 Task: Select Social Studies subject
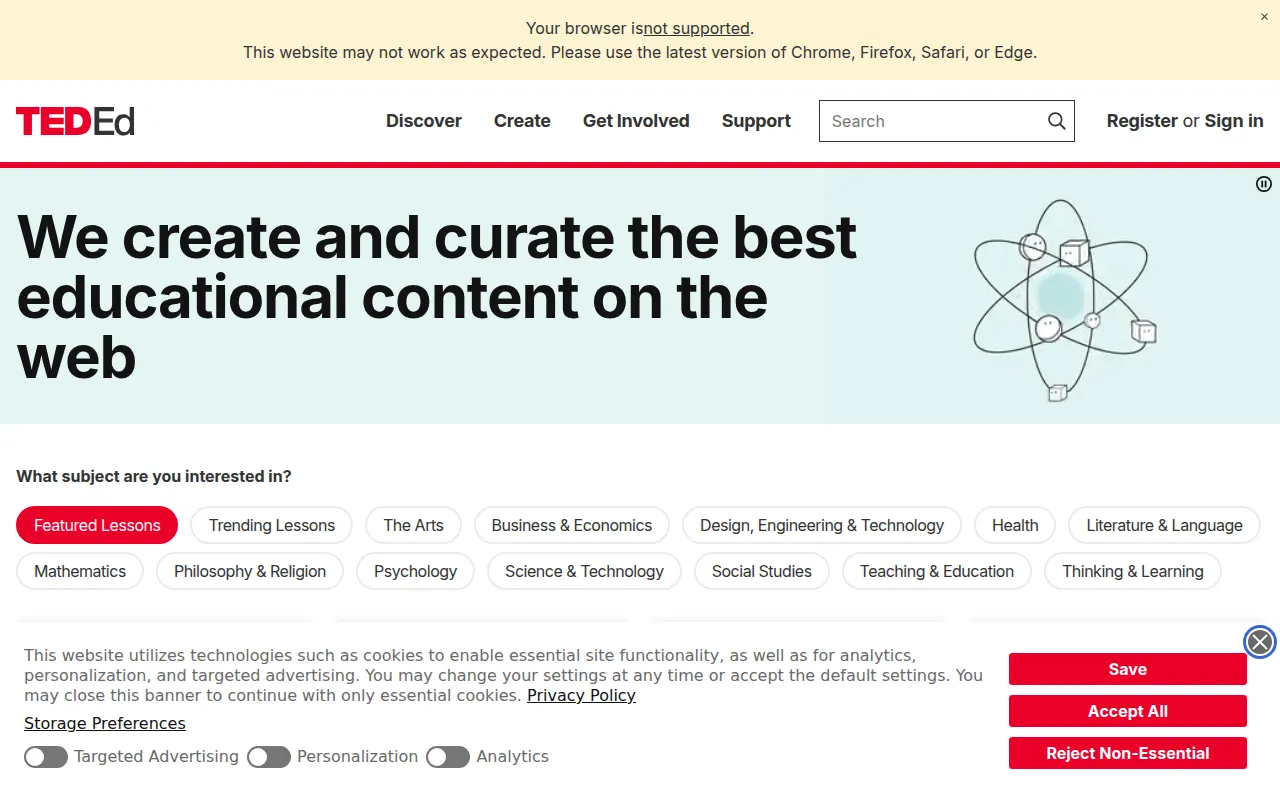pos(762,571)
